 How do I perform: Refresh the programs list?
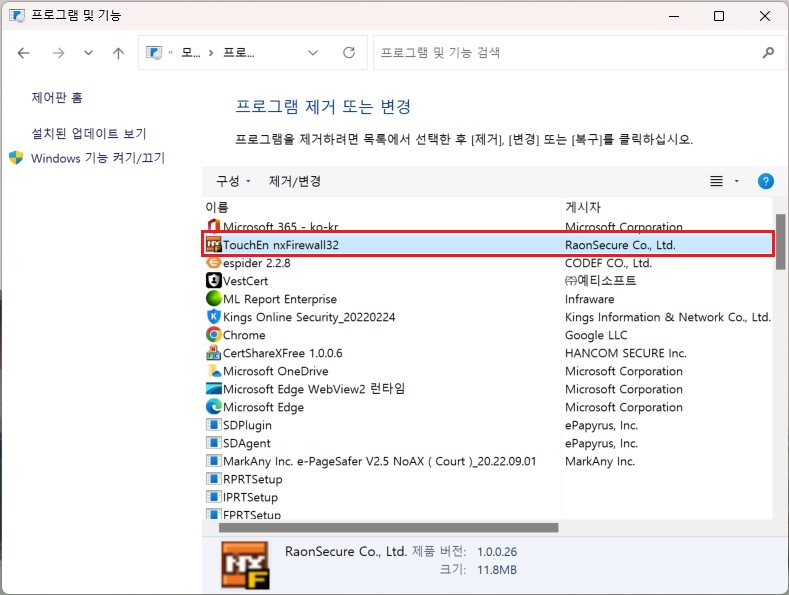click(349, 52)
